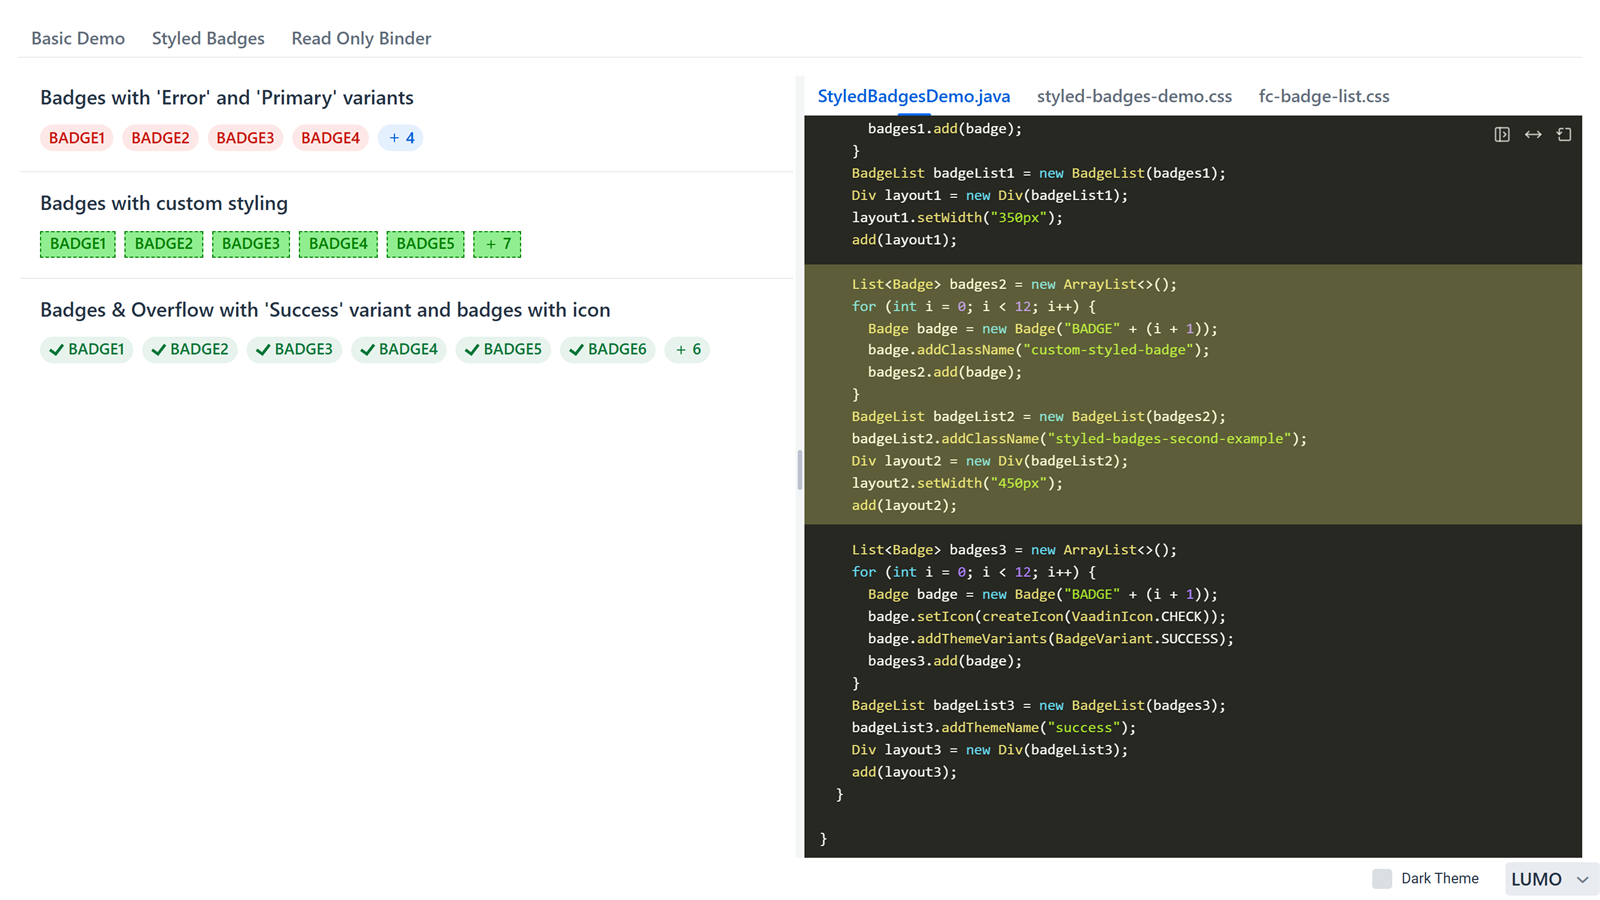Click the check icon on the BADGE1 success badge
The height and width of the screenshot is (900, 1600).
coord(56,350)
